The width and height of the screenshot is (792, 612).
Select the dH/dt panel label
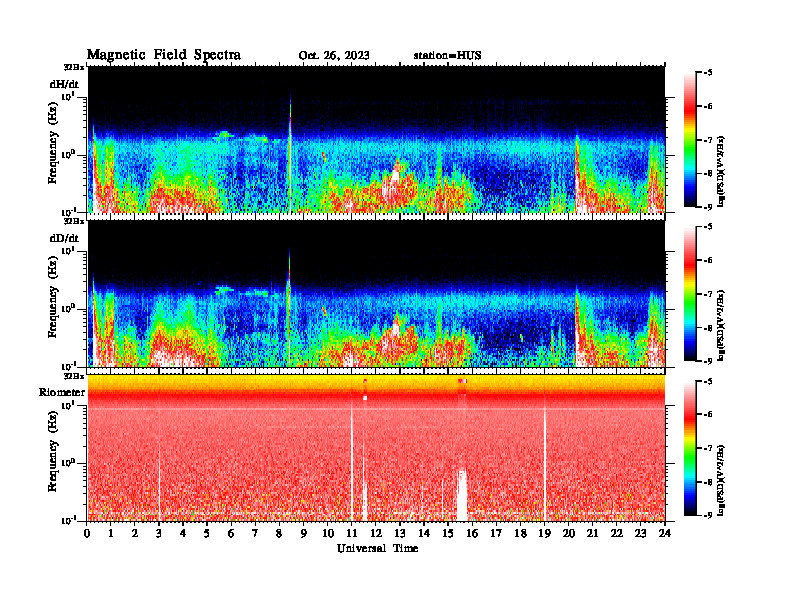[64, 84]
